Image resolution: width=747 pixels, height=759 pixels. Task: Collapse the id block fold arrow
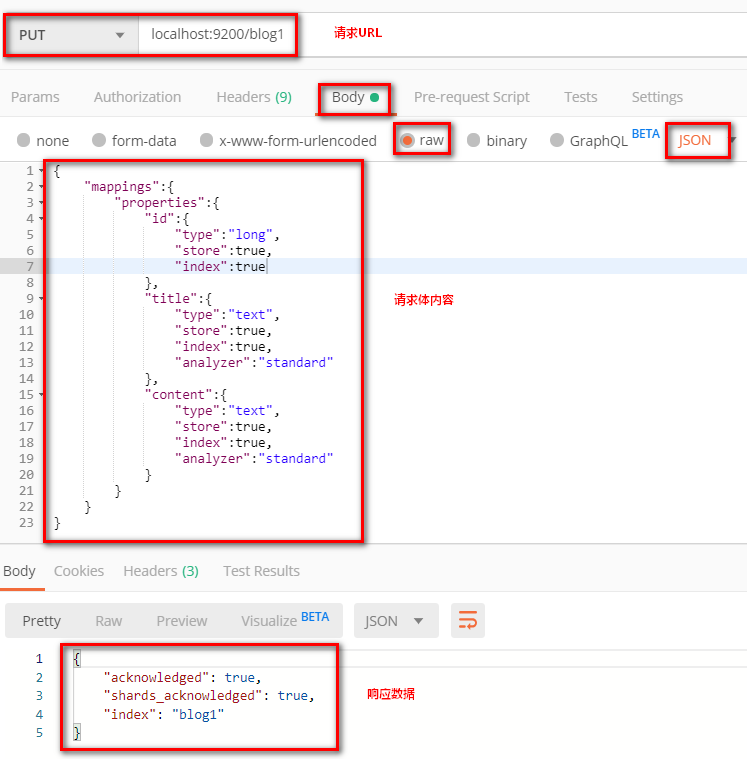[x=42, y=219]
